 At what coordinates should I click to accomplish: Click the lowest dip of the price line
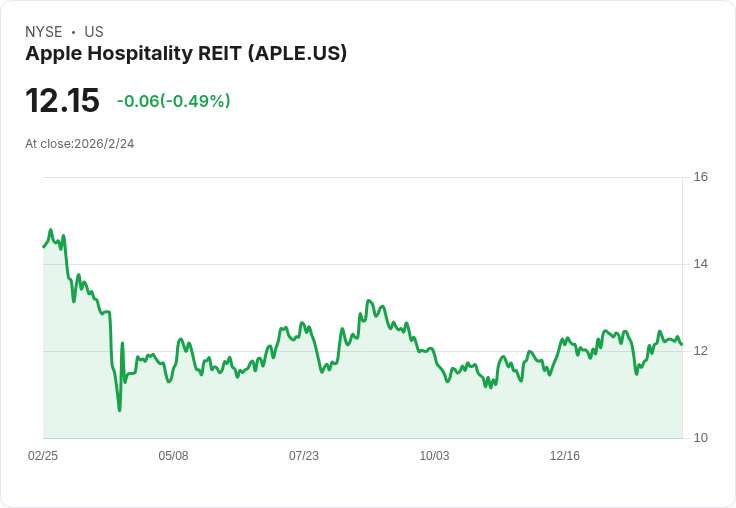(119, 410)
